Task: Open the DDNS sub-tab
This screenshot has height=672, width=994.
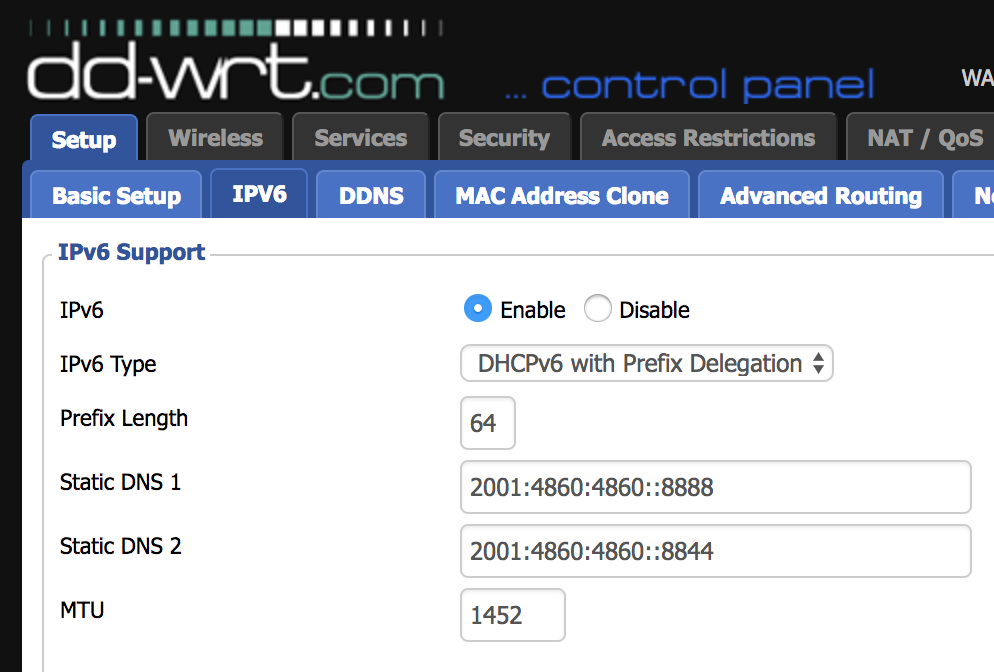Action: [x=371, y=195]
